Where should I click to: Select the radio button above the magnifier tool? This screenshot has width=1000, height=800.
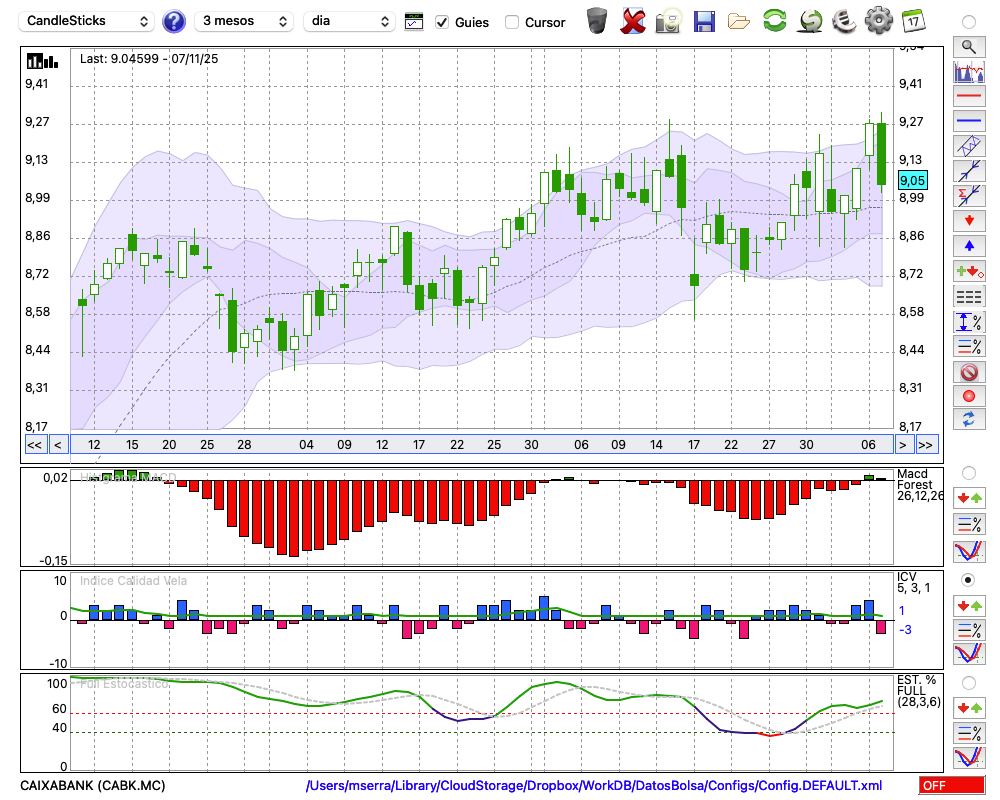point(968,22)
